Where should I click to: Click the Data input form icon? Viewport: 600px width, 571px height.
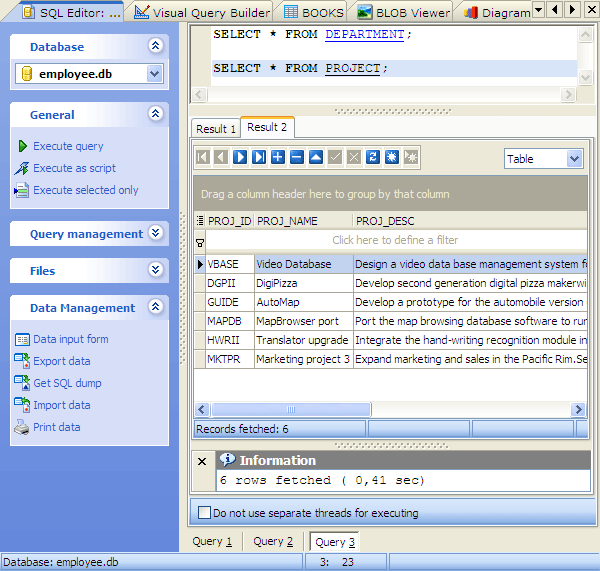(x=22, y=339)
